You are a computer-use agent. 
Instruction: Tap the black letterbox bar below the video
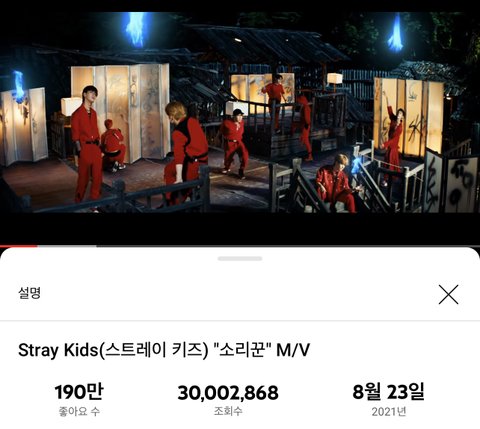tap(240, 229)
